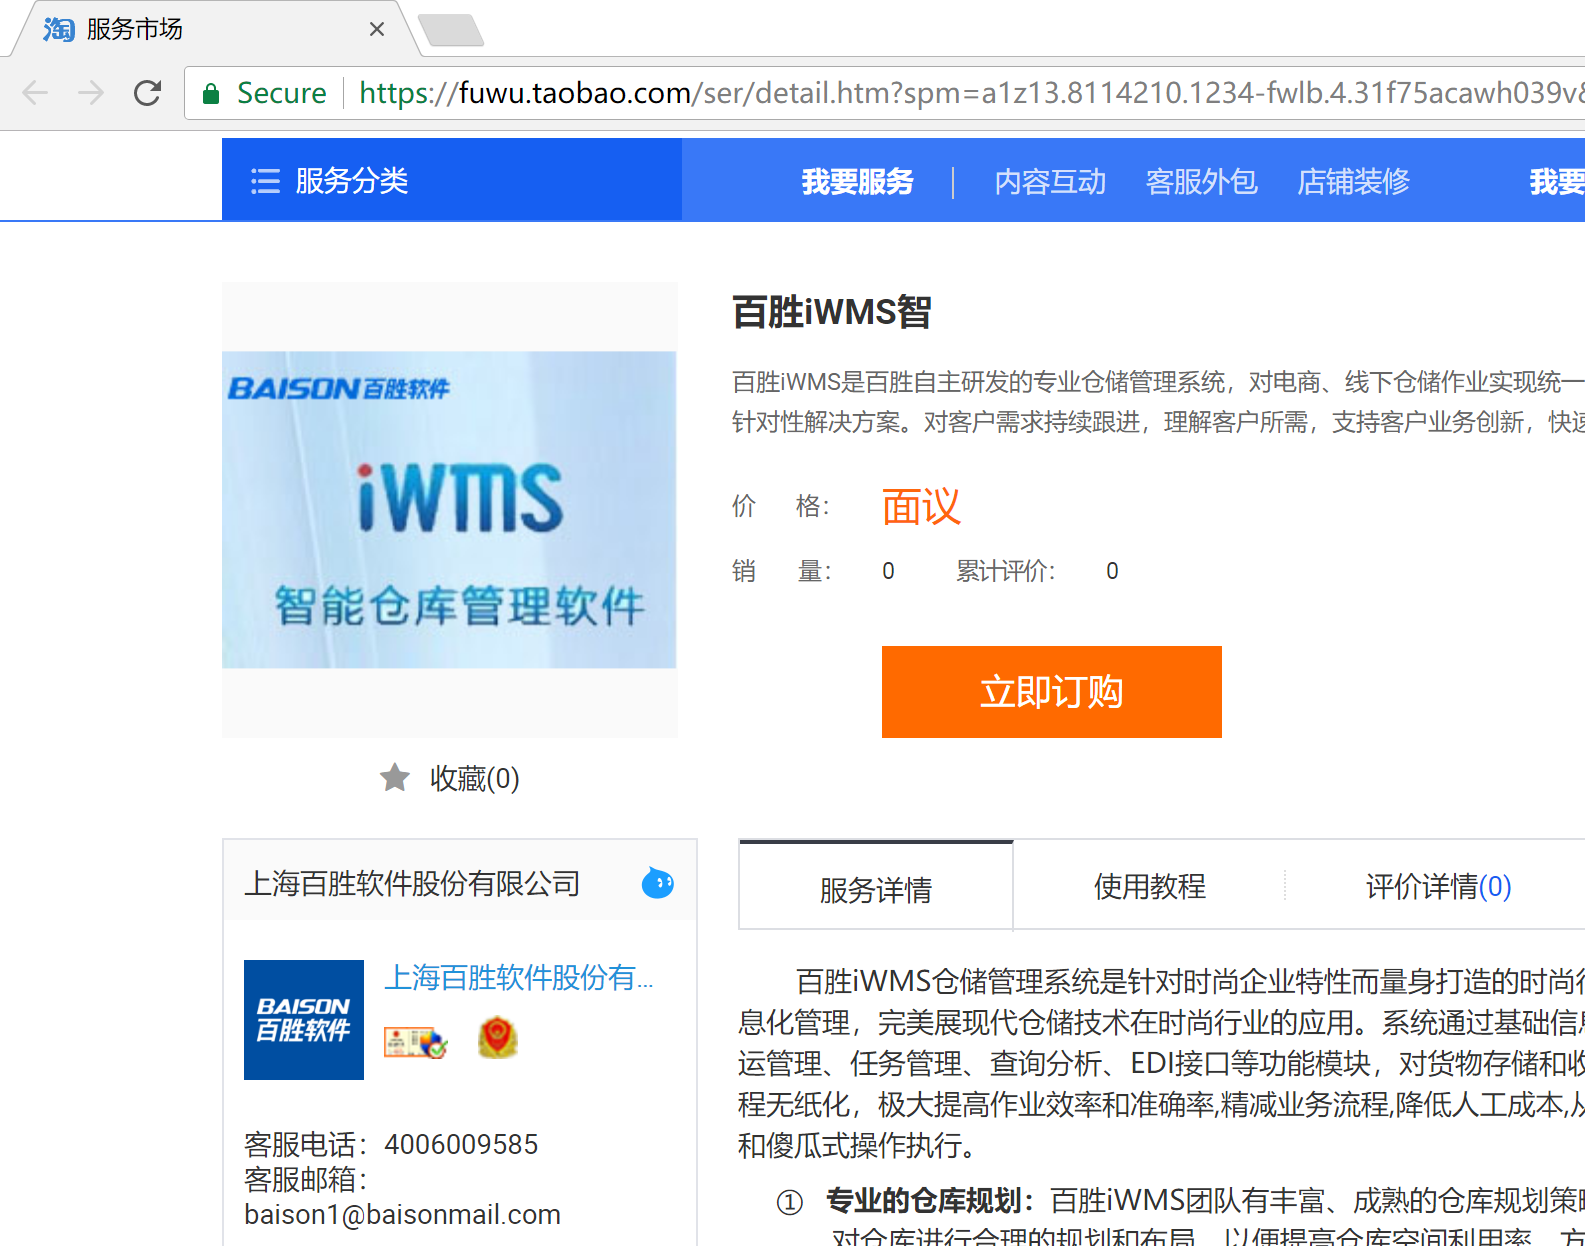The height and width of the screenshot is (1246, 1585).
Task: Click the 立即订购 order button
Action: click(1052, 692)
